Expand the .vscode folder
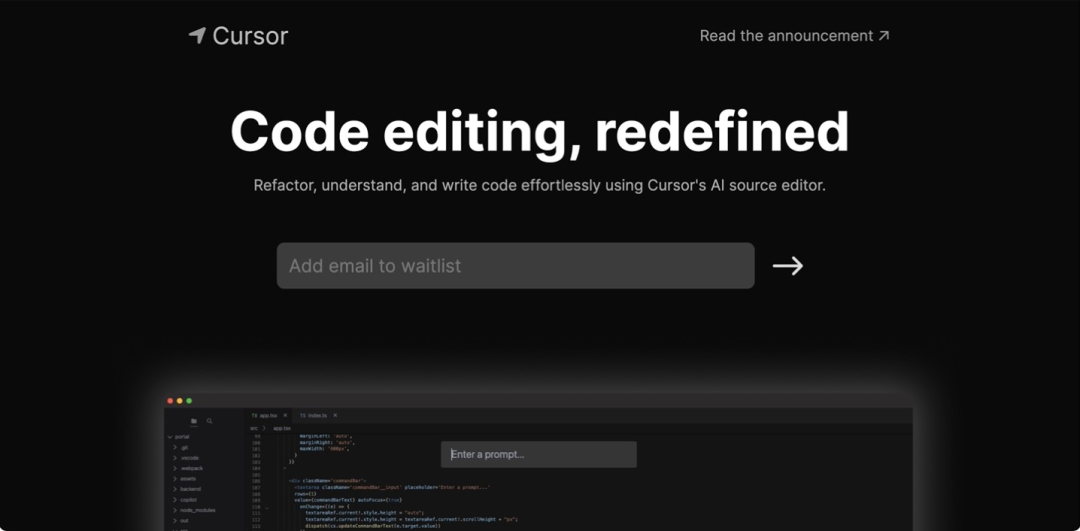 point(185,458)
